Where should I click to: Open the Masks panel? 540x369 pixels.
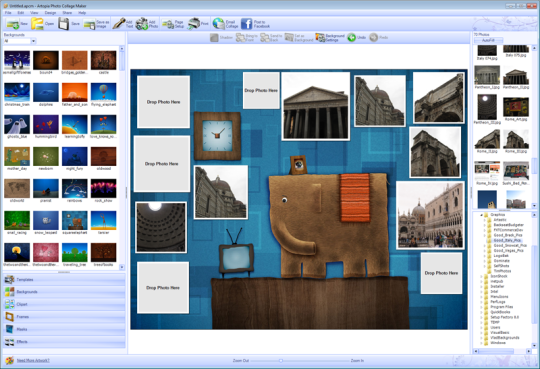click(64, 329)
